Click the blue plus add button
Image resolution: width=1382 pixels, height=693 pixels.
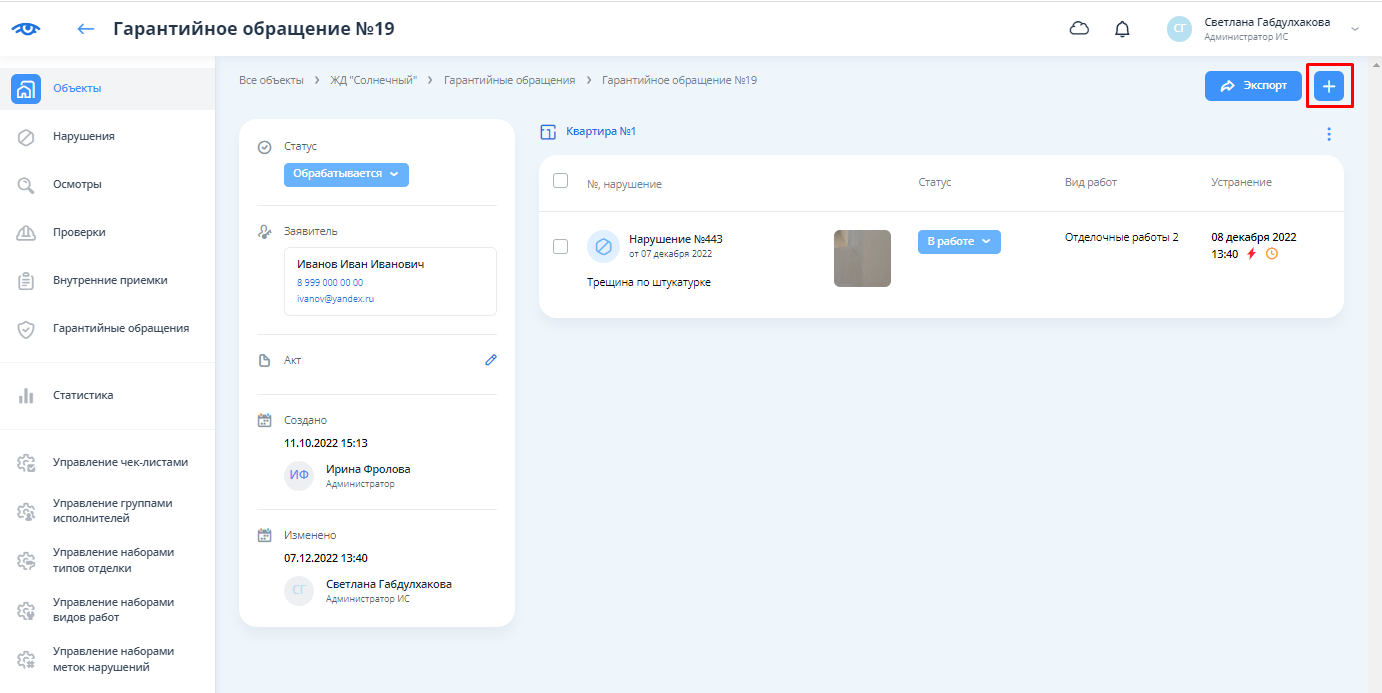click(x=1328, y=87)
